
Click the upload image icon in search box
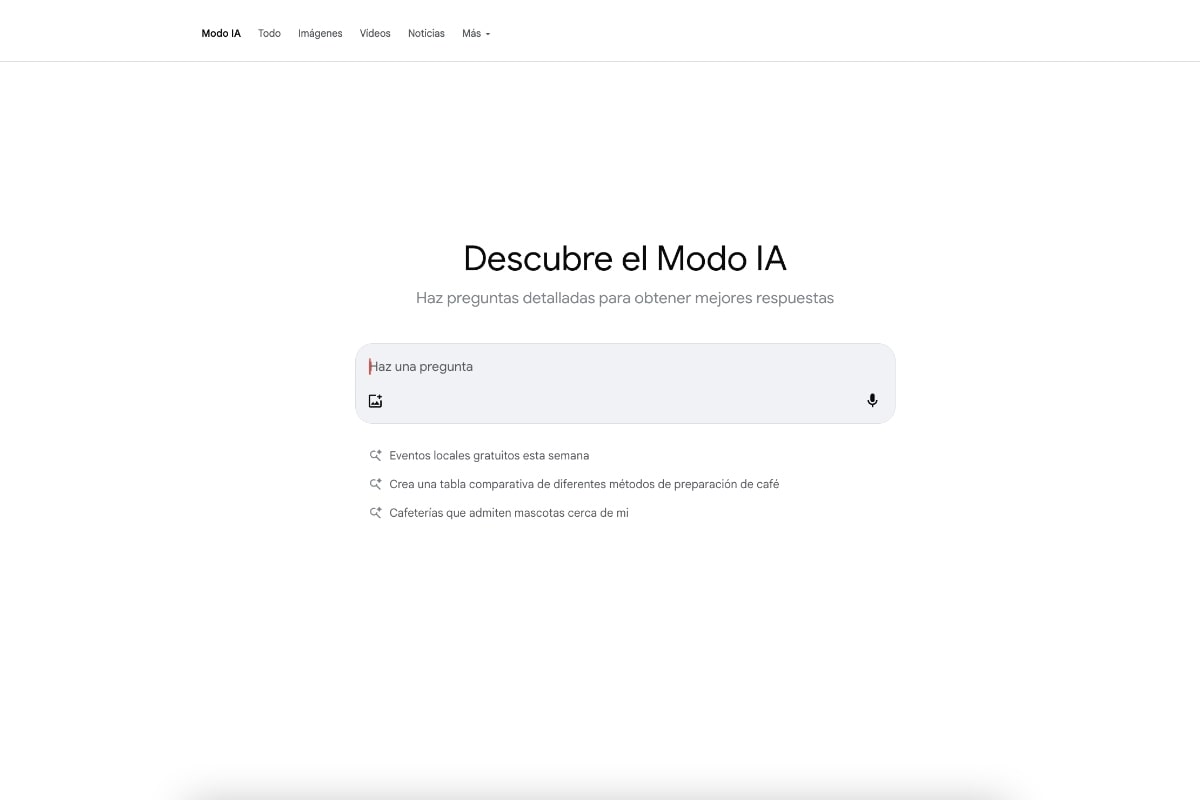pyautogui.click(x=375, y=401)
